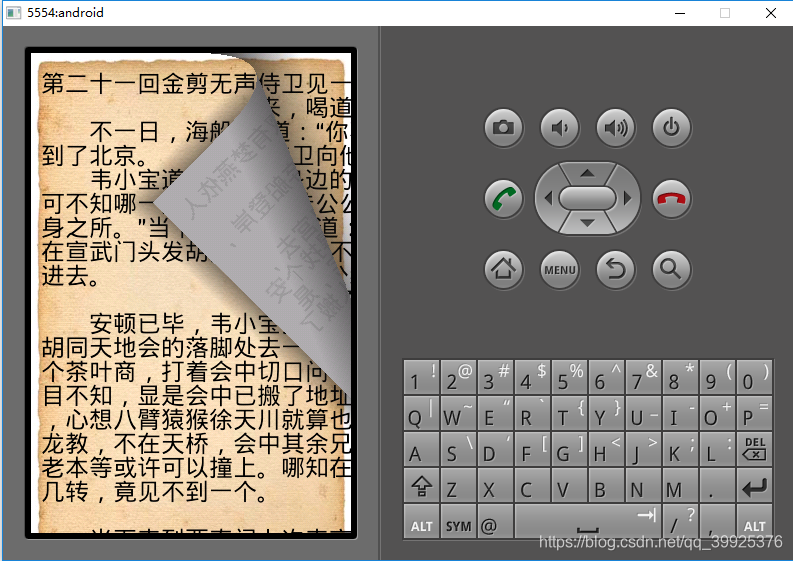793x561 pixels.
Task: Click the F key
Action: point(533,449)
